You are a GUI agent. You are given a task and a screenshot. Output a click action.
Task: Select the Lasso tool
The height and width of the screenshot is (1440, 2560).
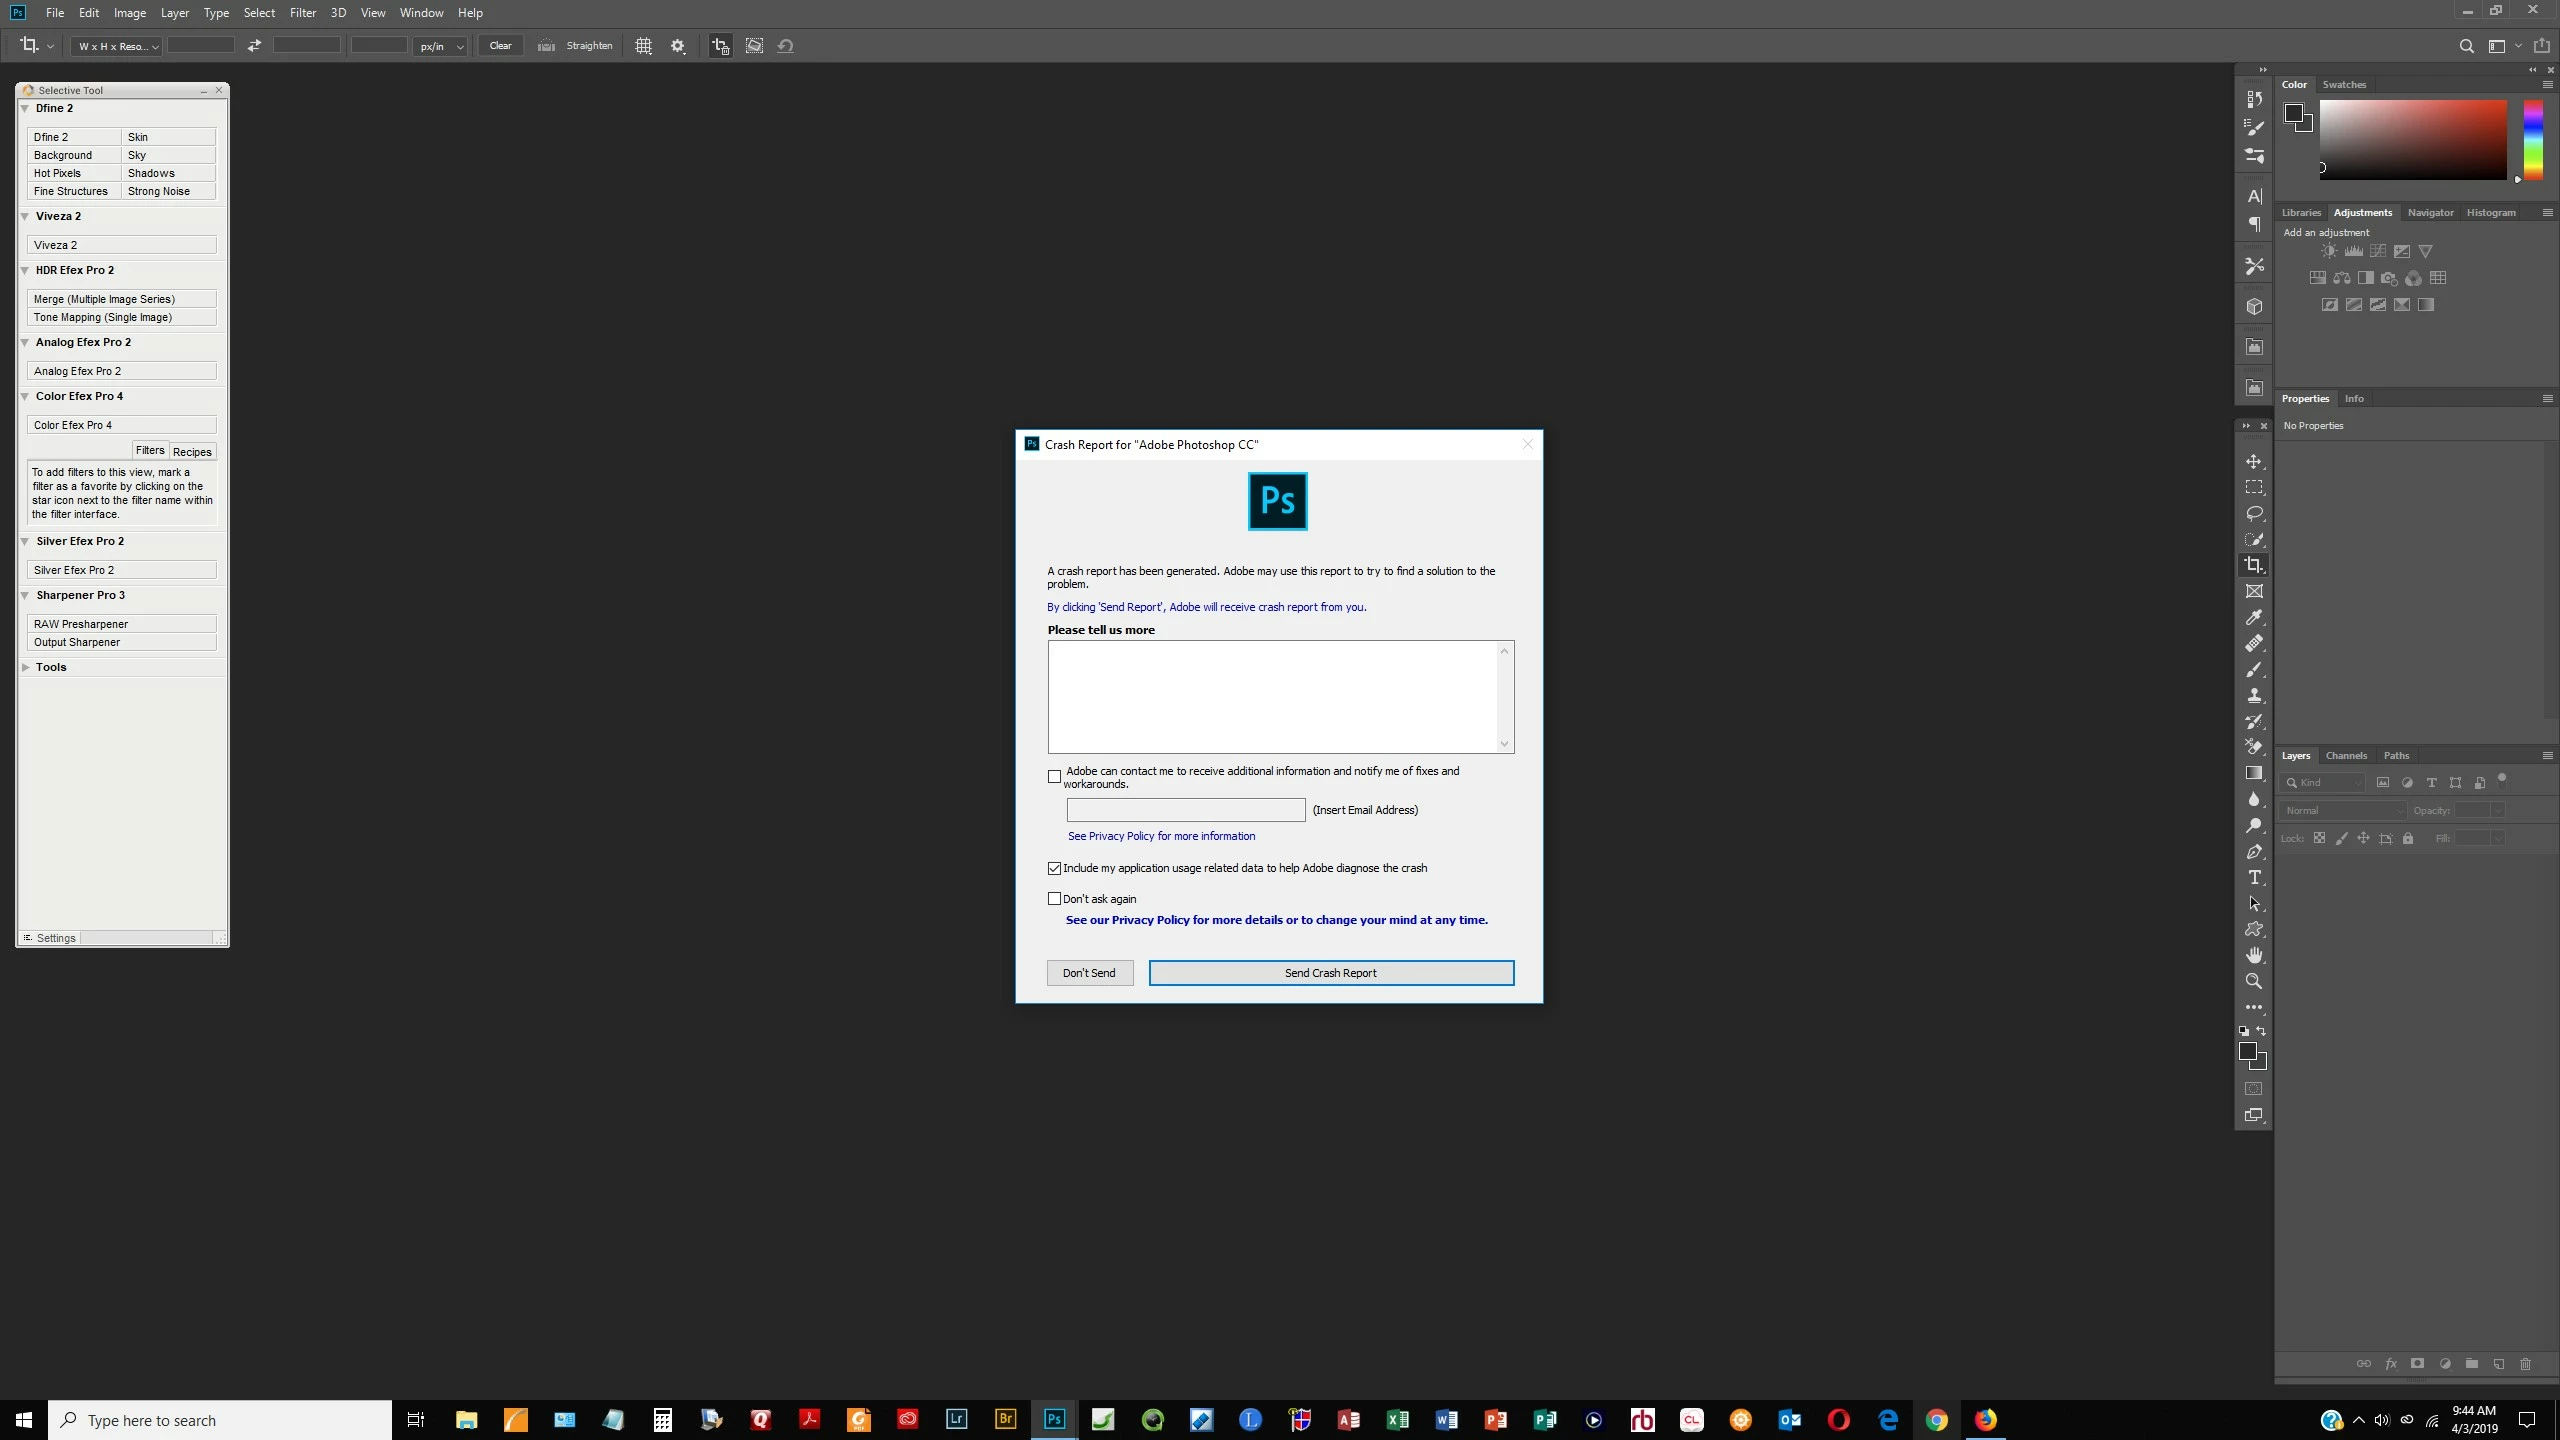point(2254,513)
